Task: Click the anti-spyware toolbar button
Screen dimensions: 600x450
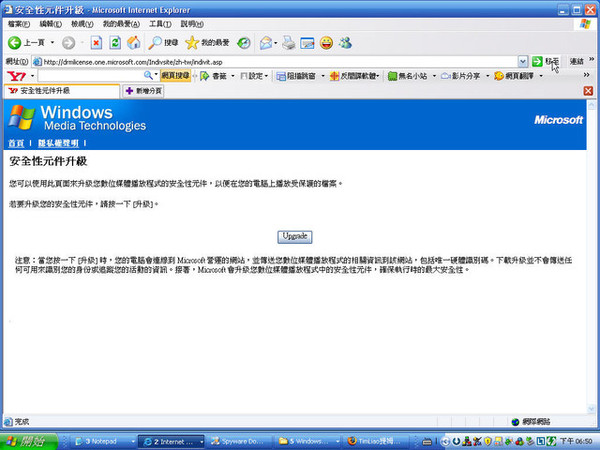Action: tap(354, 76)
